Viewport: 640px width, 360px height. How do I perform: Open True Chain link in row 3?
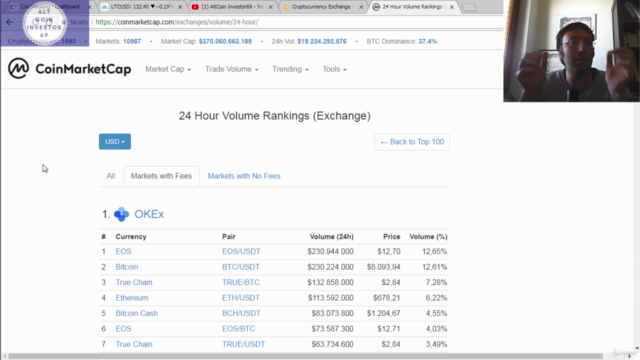pyautogui.click(x=134, y=282)
